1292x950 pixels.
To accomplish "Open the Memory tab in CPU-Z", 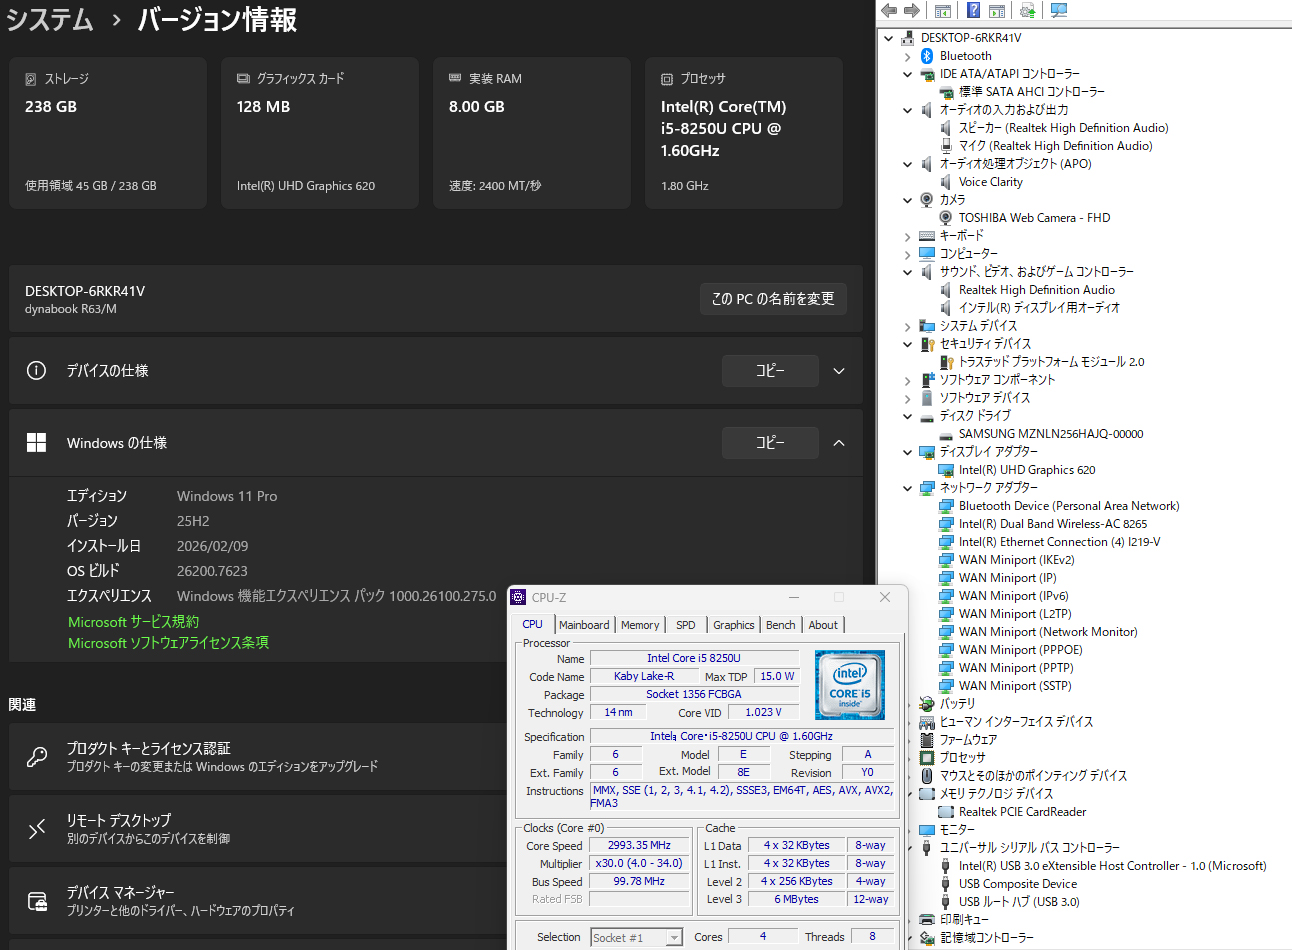I will point(640,625).
